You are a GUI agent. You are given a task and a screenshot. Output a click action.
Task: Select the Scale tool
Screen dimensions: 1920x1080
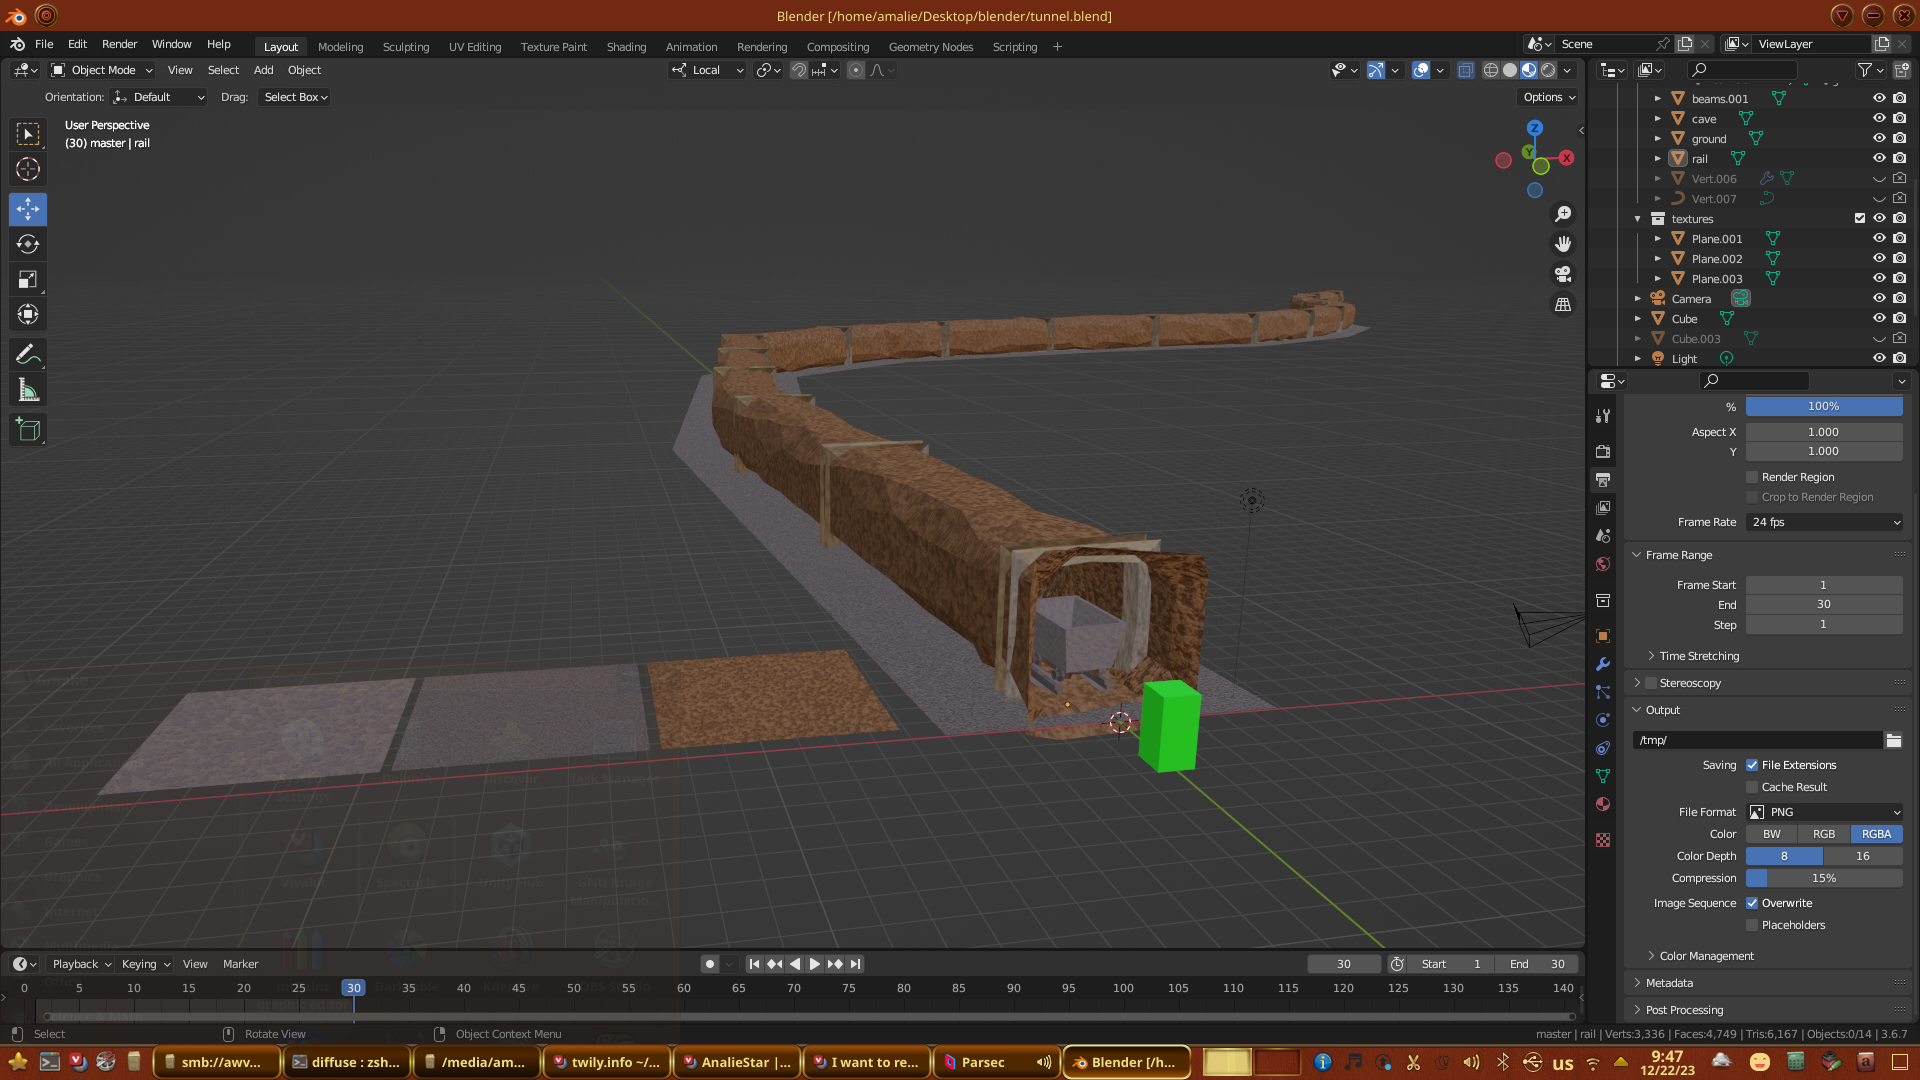(x=28, y=280)
